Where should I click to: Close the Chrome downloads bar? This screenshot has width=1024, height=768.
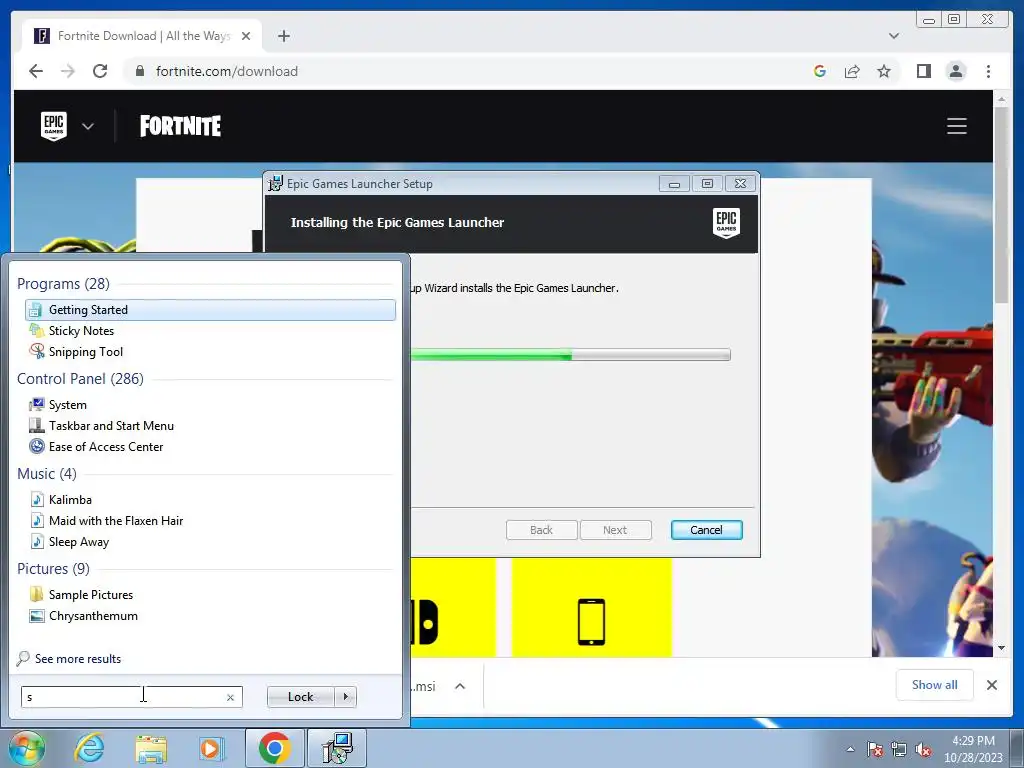991,684
